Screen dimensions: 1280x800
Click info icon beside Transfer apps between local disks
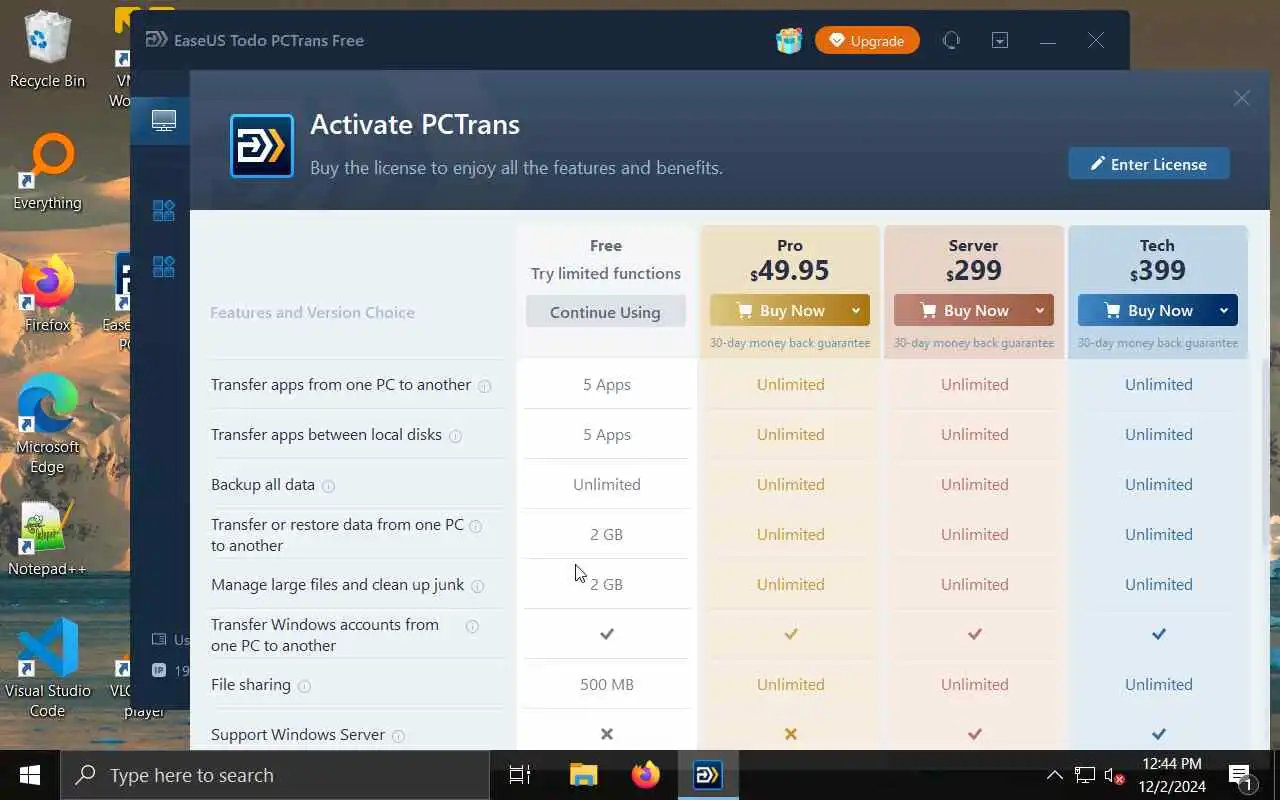455,436
